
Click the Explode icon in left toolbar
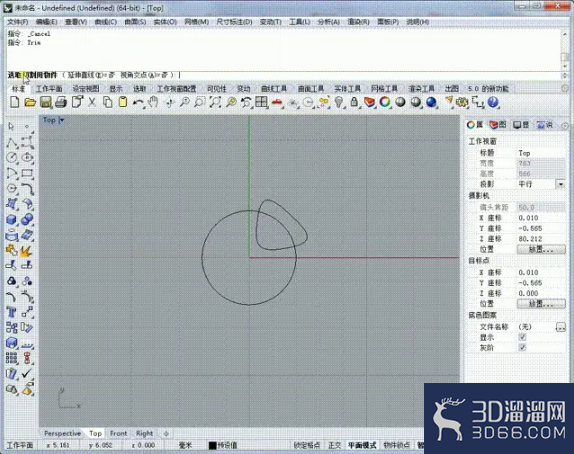click(x=27, y=251)
